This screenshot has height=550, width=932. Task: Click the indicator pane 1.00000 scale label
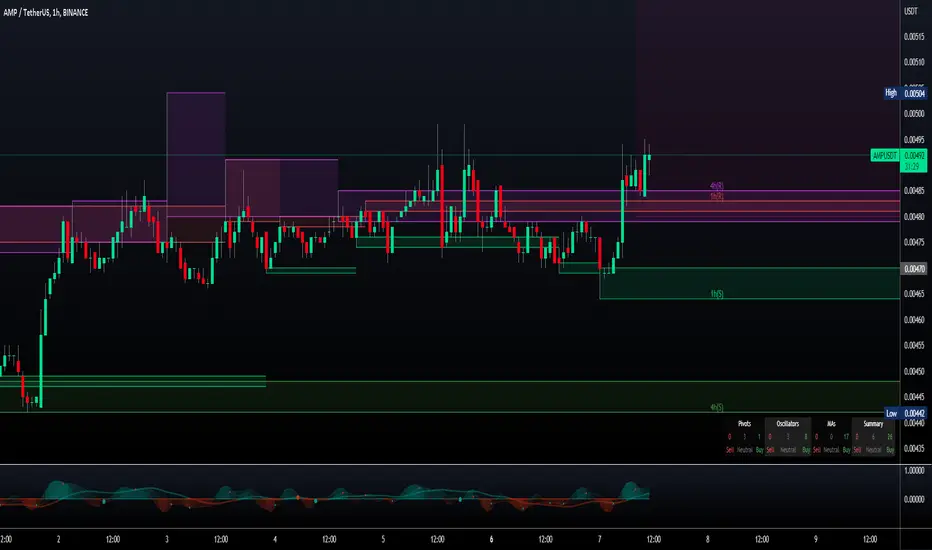pos(914,471)
